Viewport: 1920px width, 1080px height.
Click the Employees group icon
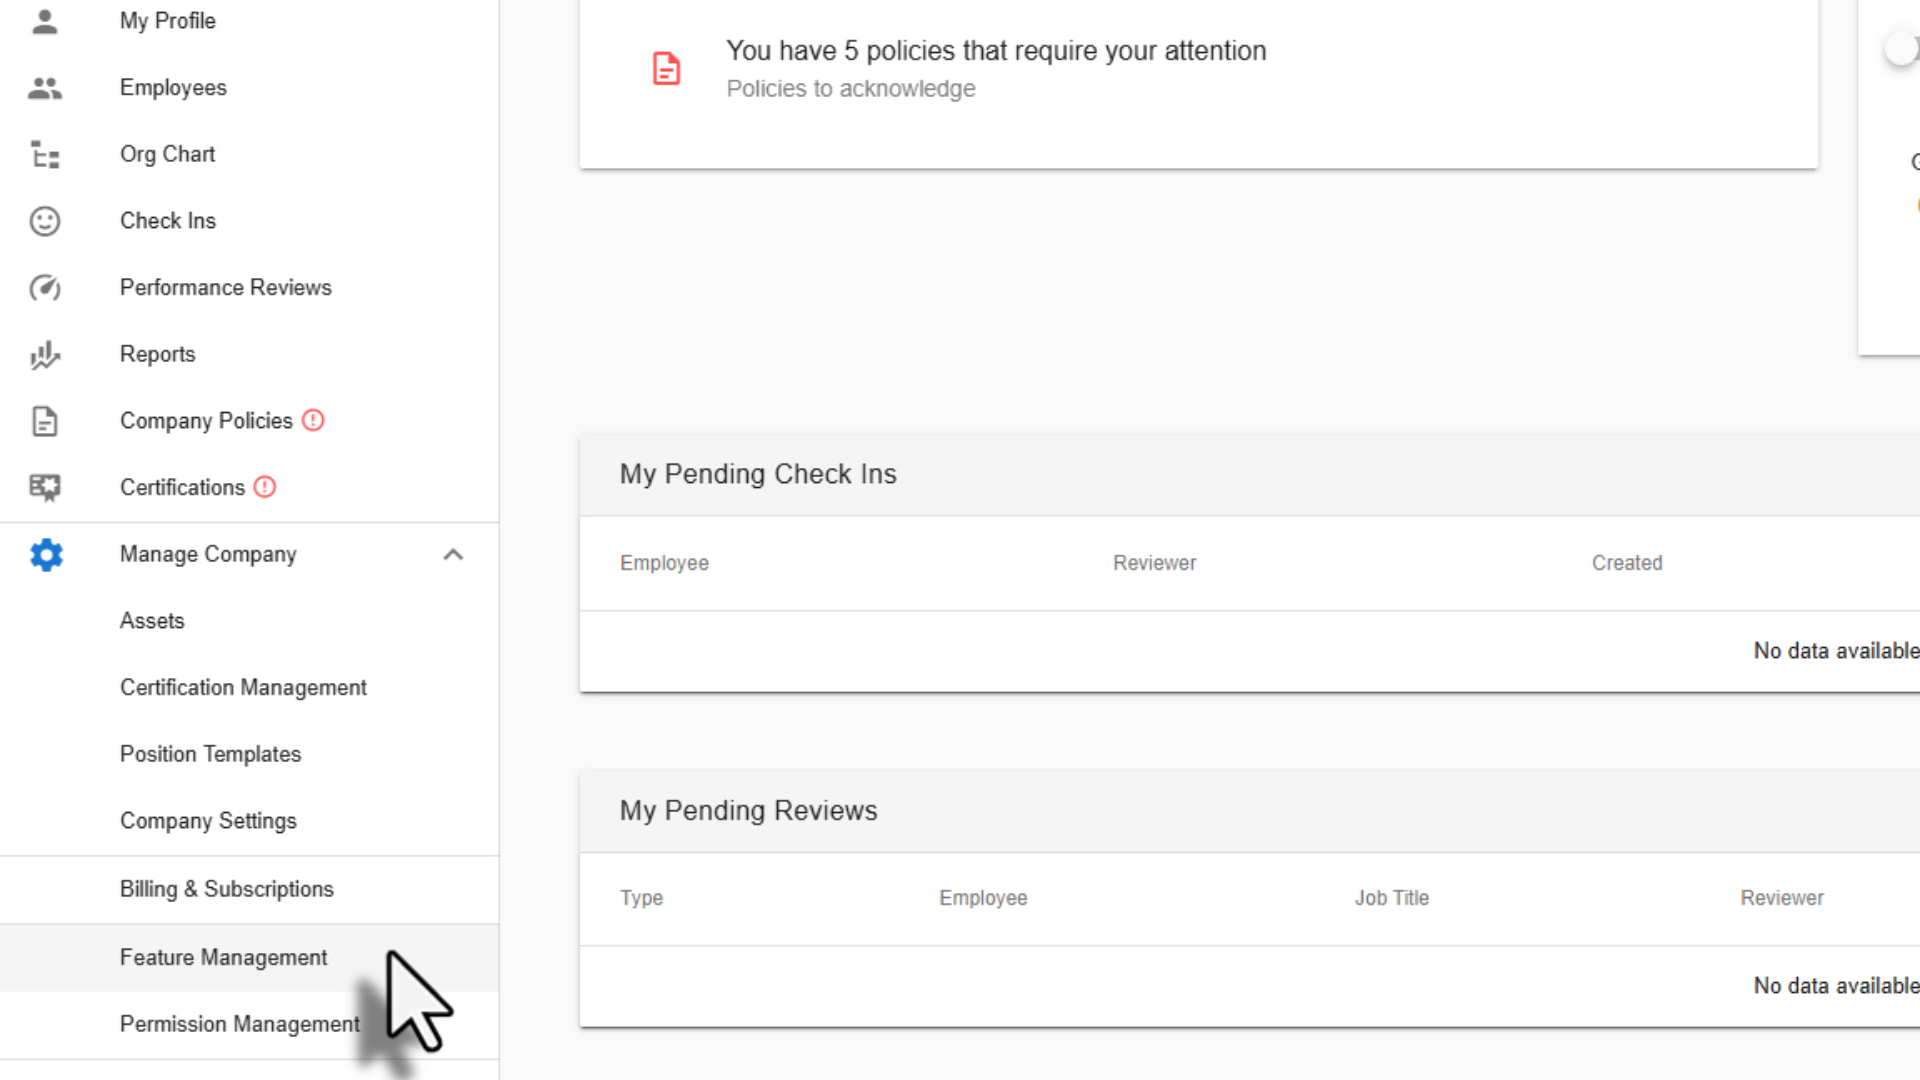(45, 88)
